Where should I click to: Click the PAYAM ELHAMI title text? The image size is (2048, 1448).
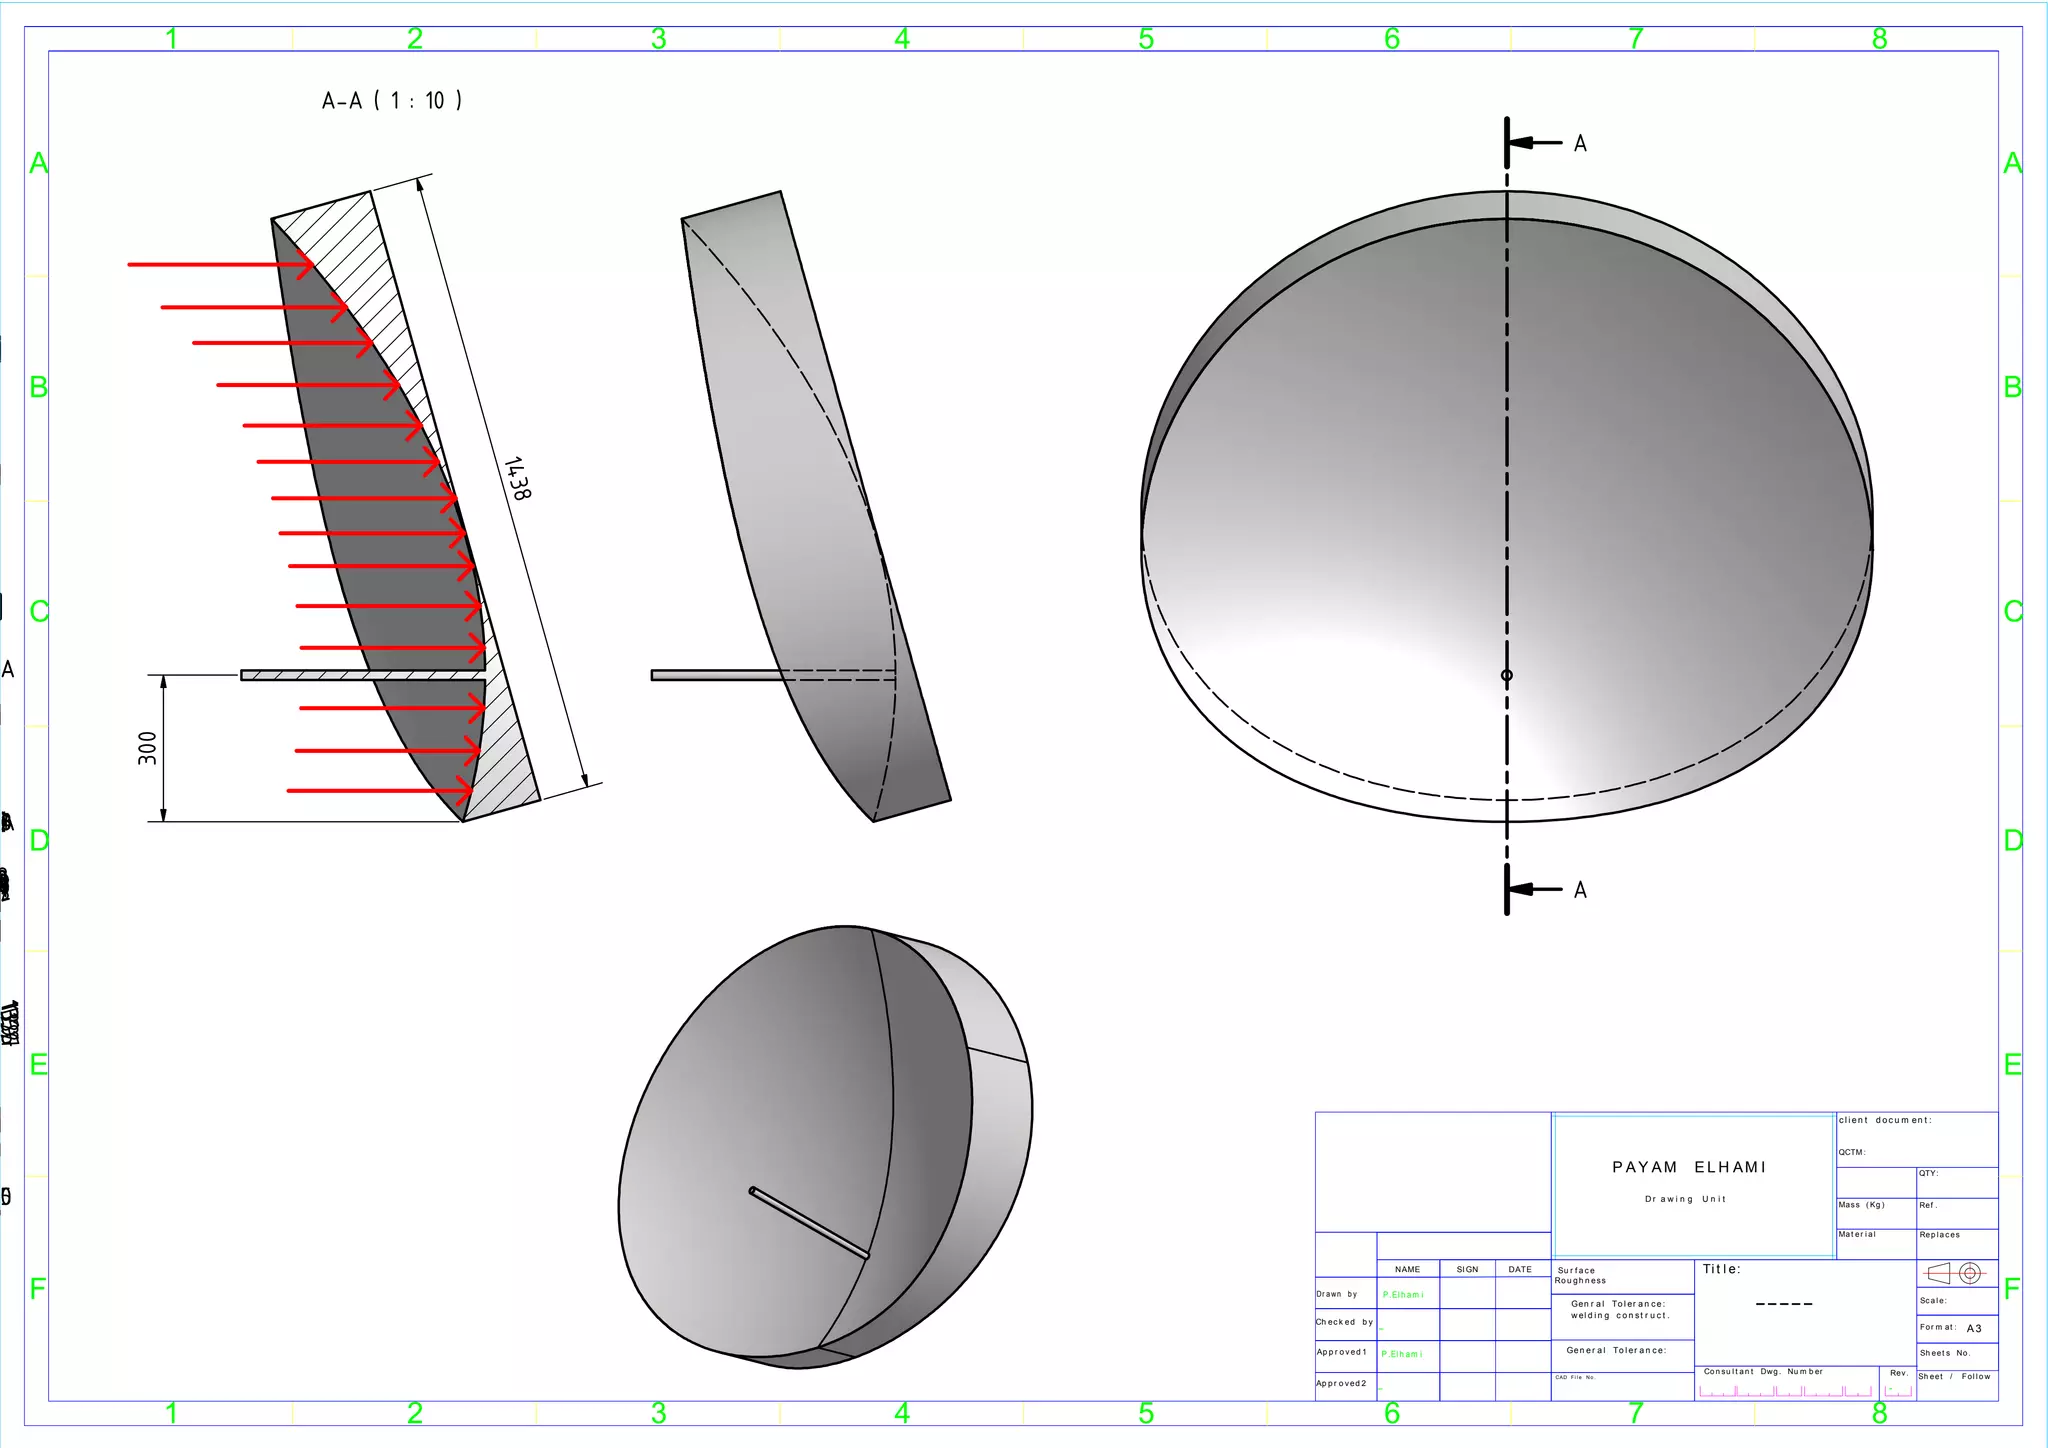pos(1689,1167)
